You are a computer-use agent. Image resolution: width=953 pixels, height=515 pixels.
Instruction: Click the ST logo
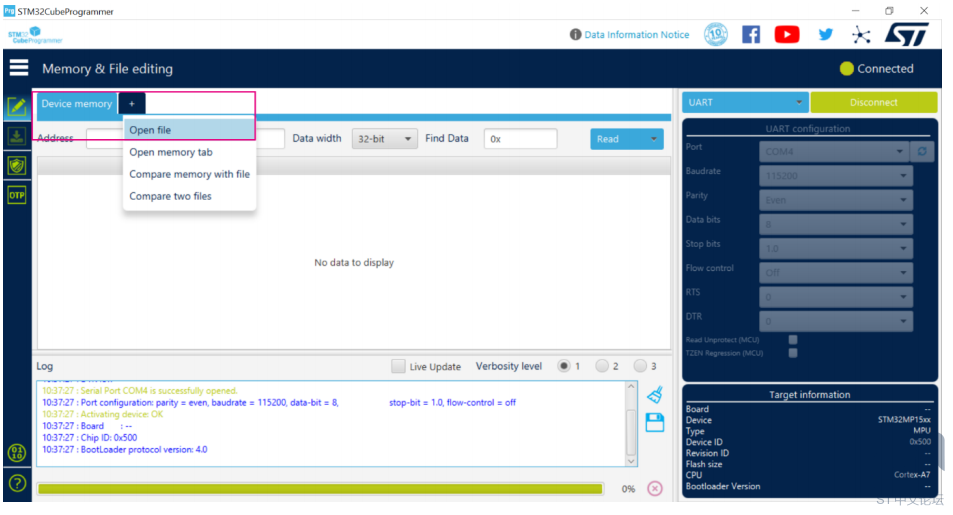(x=907, y=35)
